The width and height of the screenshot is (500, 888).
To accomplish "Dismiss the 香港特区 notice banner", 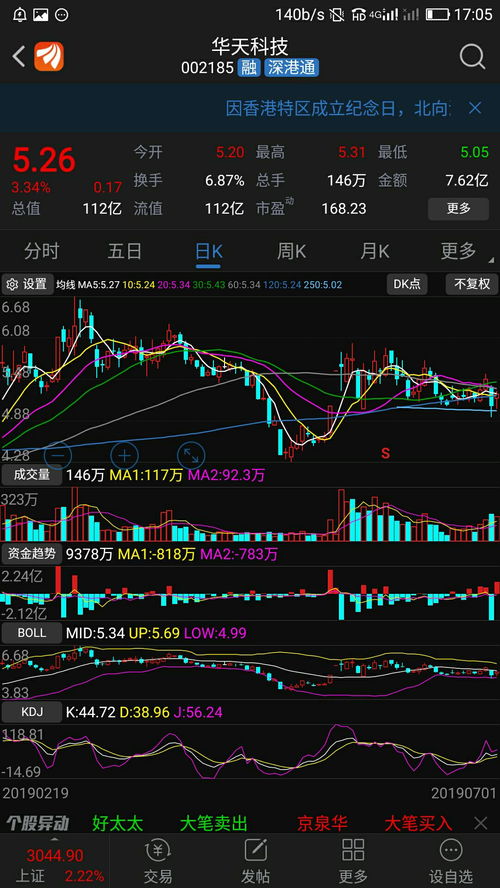I will [475, 108].
